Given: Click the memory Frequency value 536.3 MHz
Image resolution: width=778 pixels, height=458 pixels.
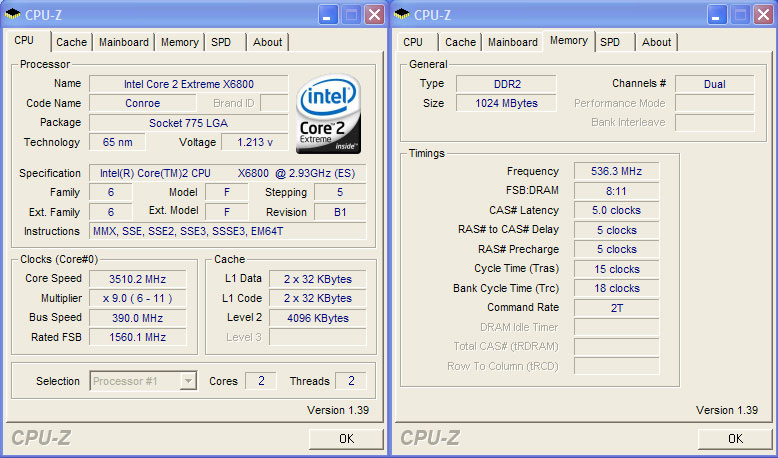Looking at the screenshot, I should [616, 171].
